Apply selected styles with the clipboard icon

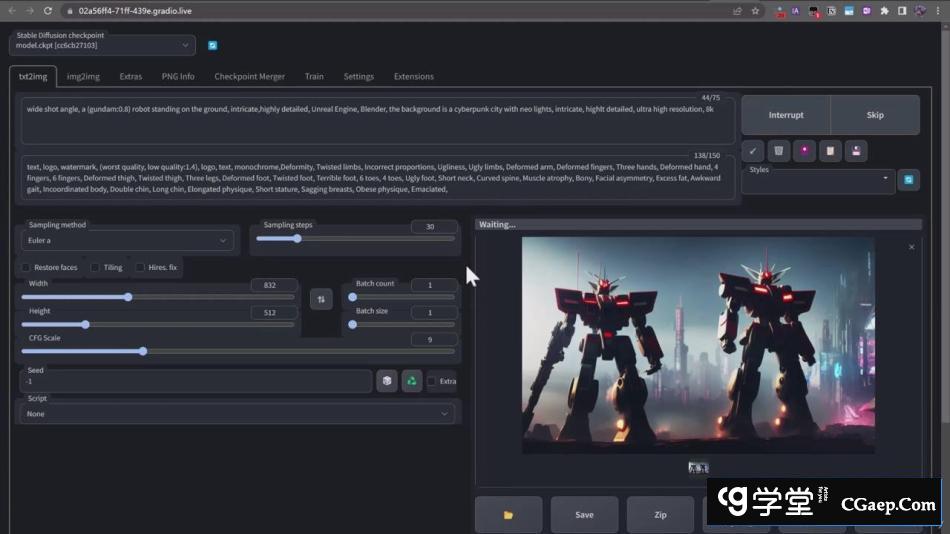click(829, 151)
